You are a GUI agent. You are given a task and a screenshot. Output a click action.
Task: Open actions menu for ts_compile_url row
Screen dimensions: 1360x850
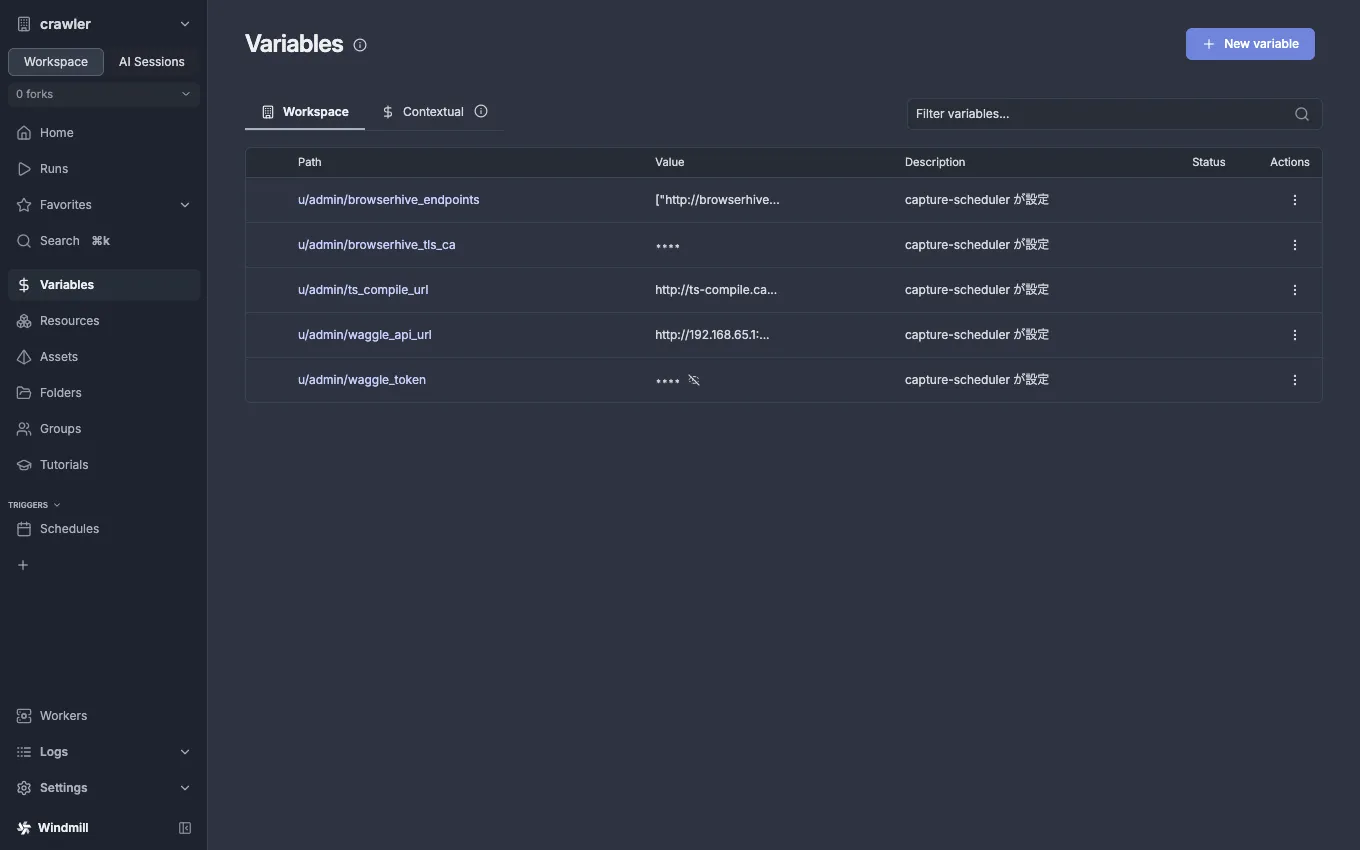[1295, 290]
